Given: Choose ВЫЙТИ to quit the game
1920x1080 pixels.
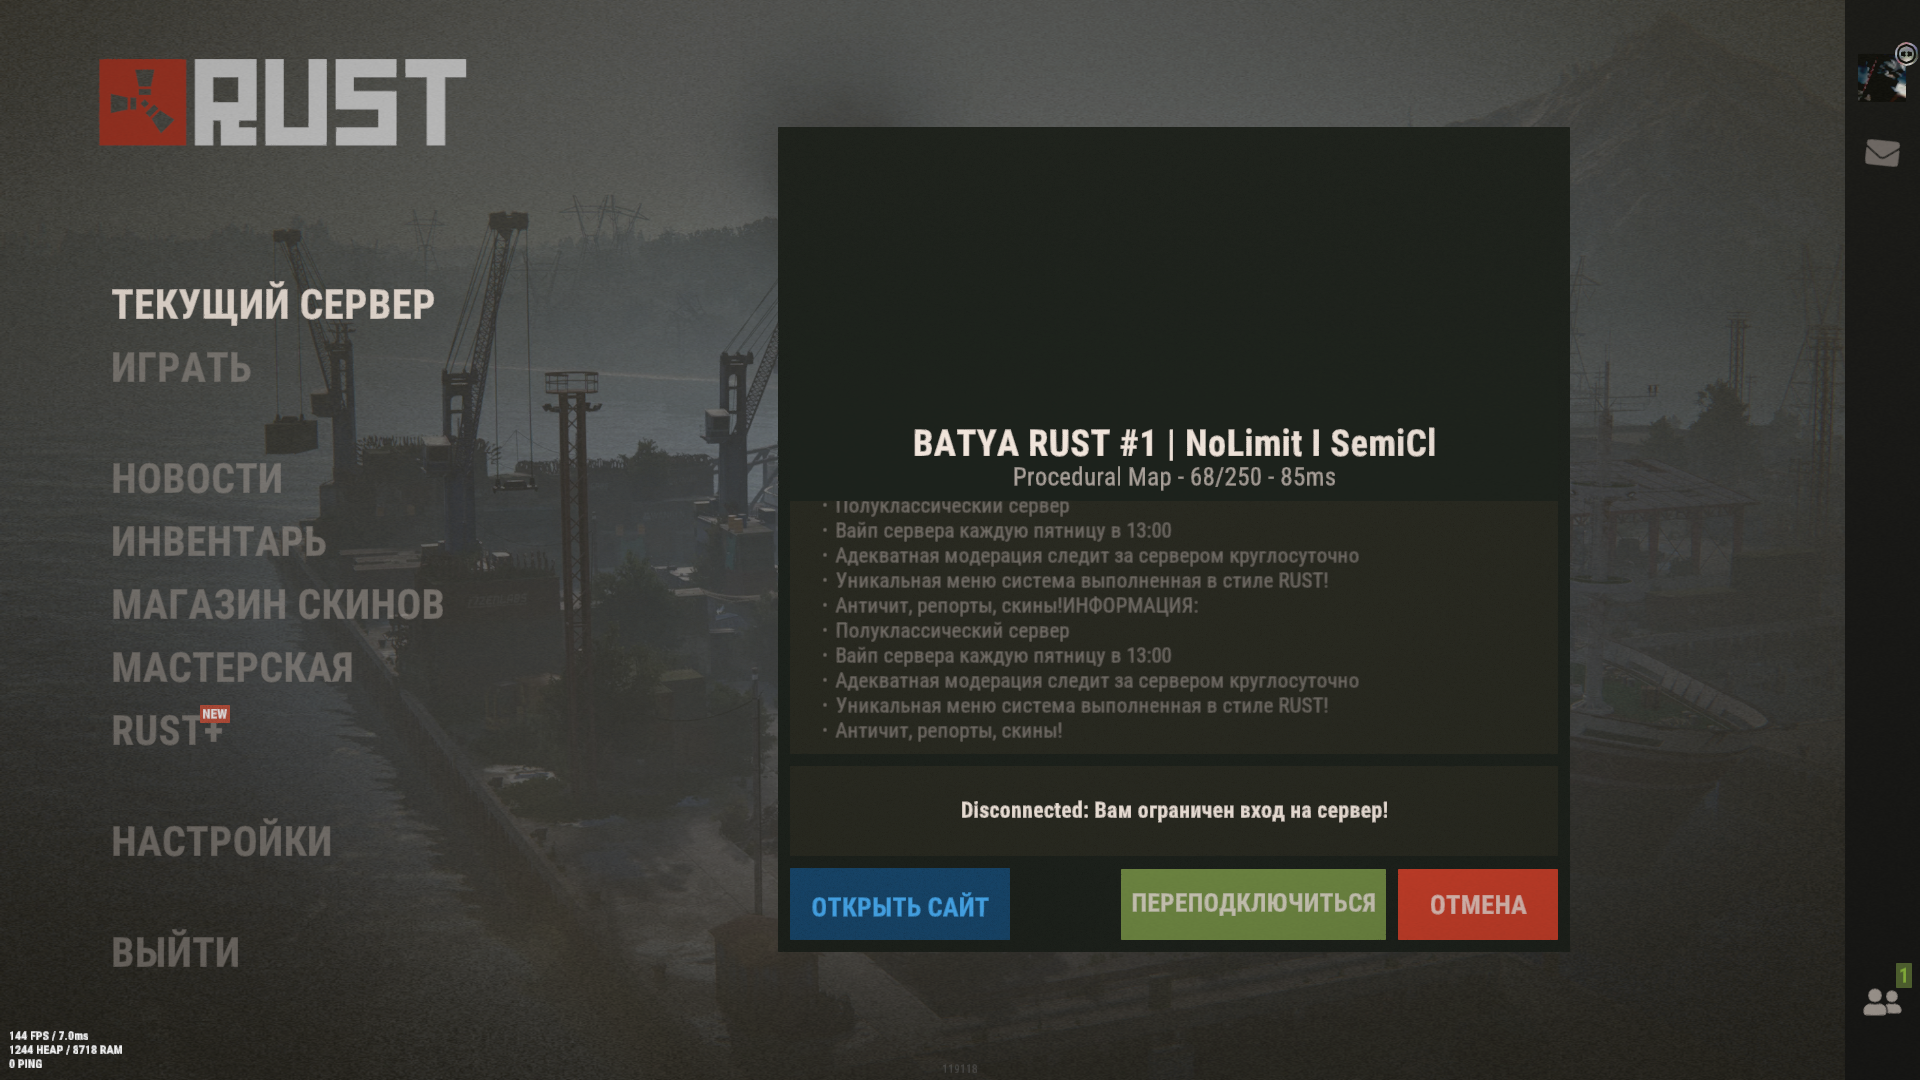Looking at the screenshot, I should pos(175,953).
